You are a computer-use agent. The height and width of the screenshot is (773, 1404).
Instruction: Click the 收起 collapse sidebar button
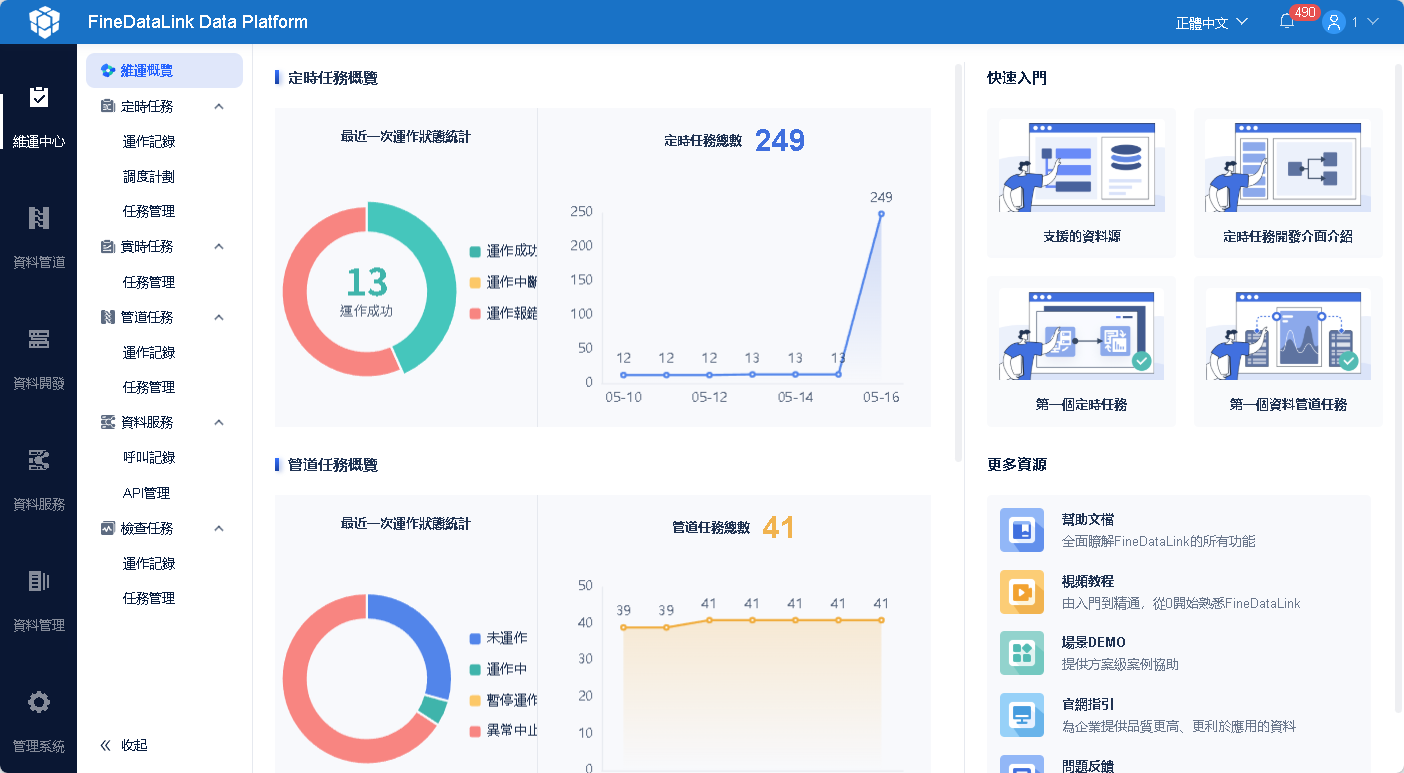coord(124,745)
